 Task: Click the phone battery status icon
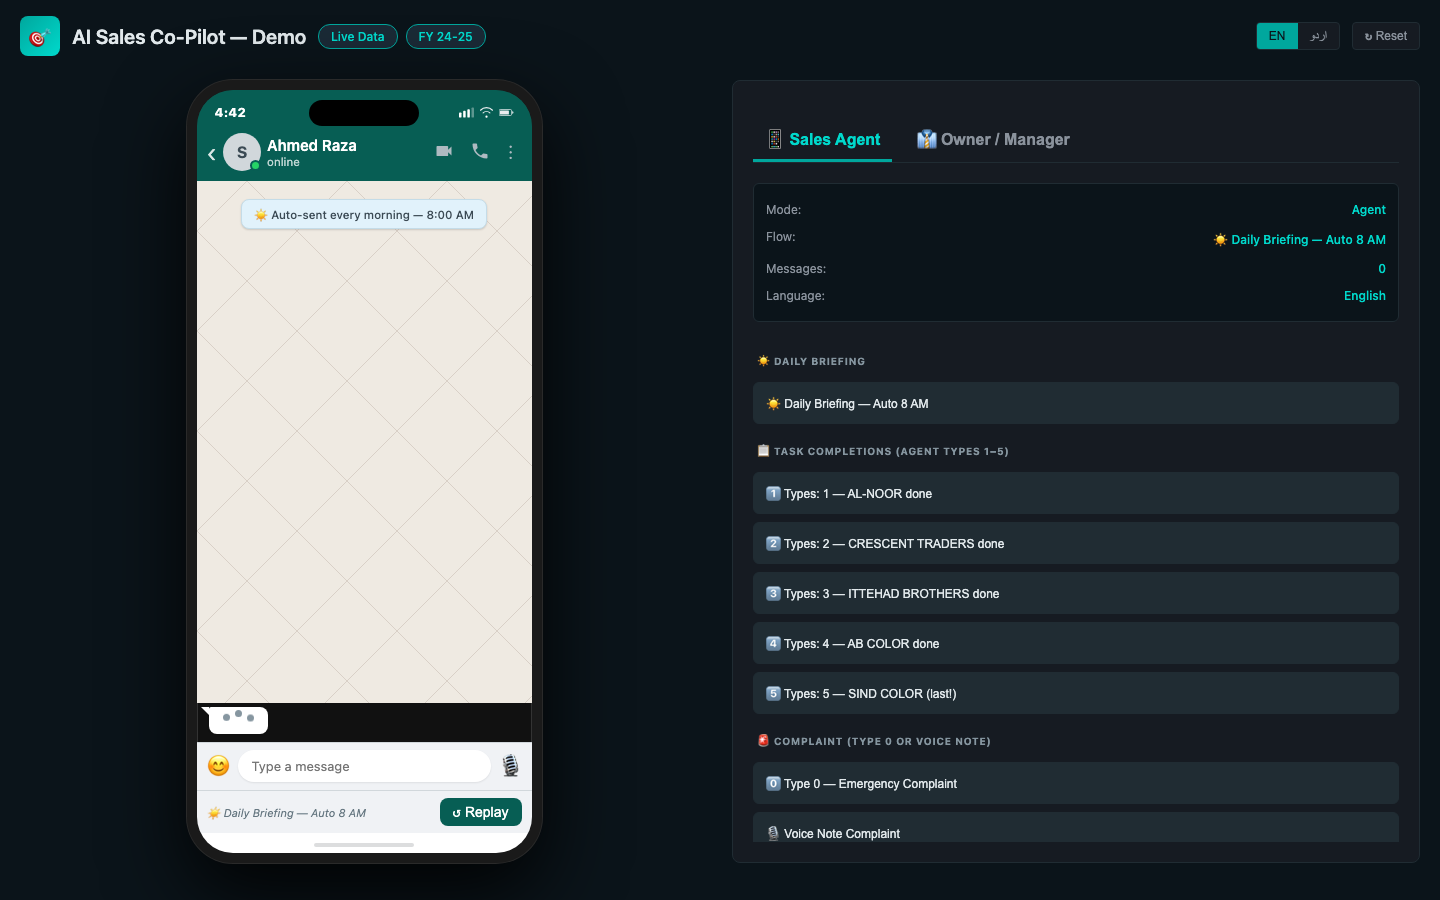506,112
